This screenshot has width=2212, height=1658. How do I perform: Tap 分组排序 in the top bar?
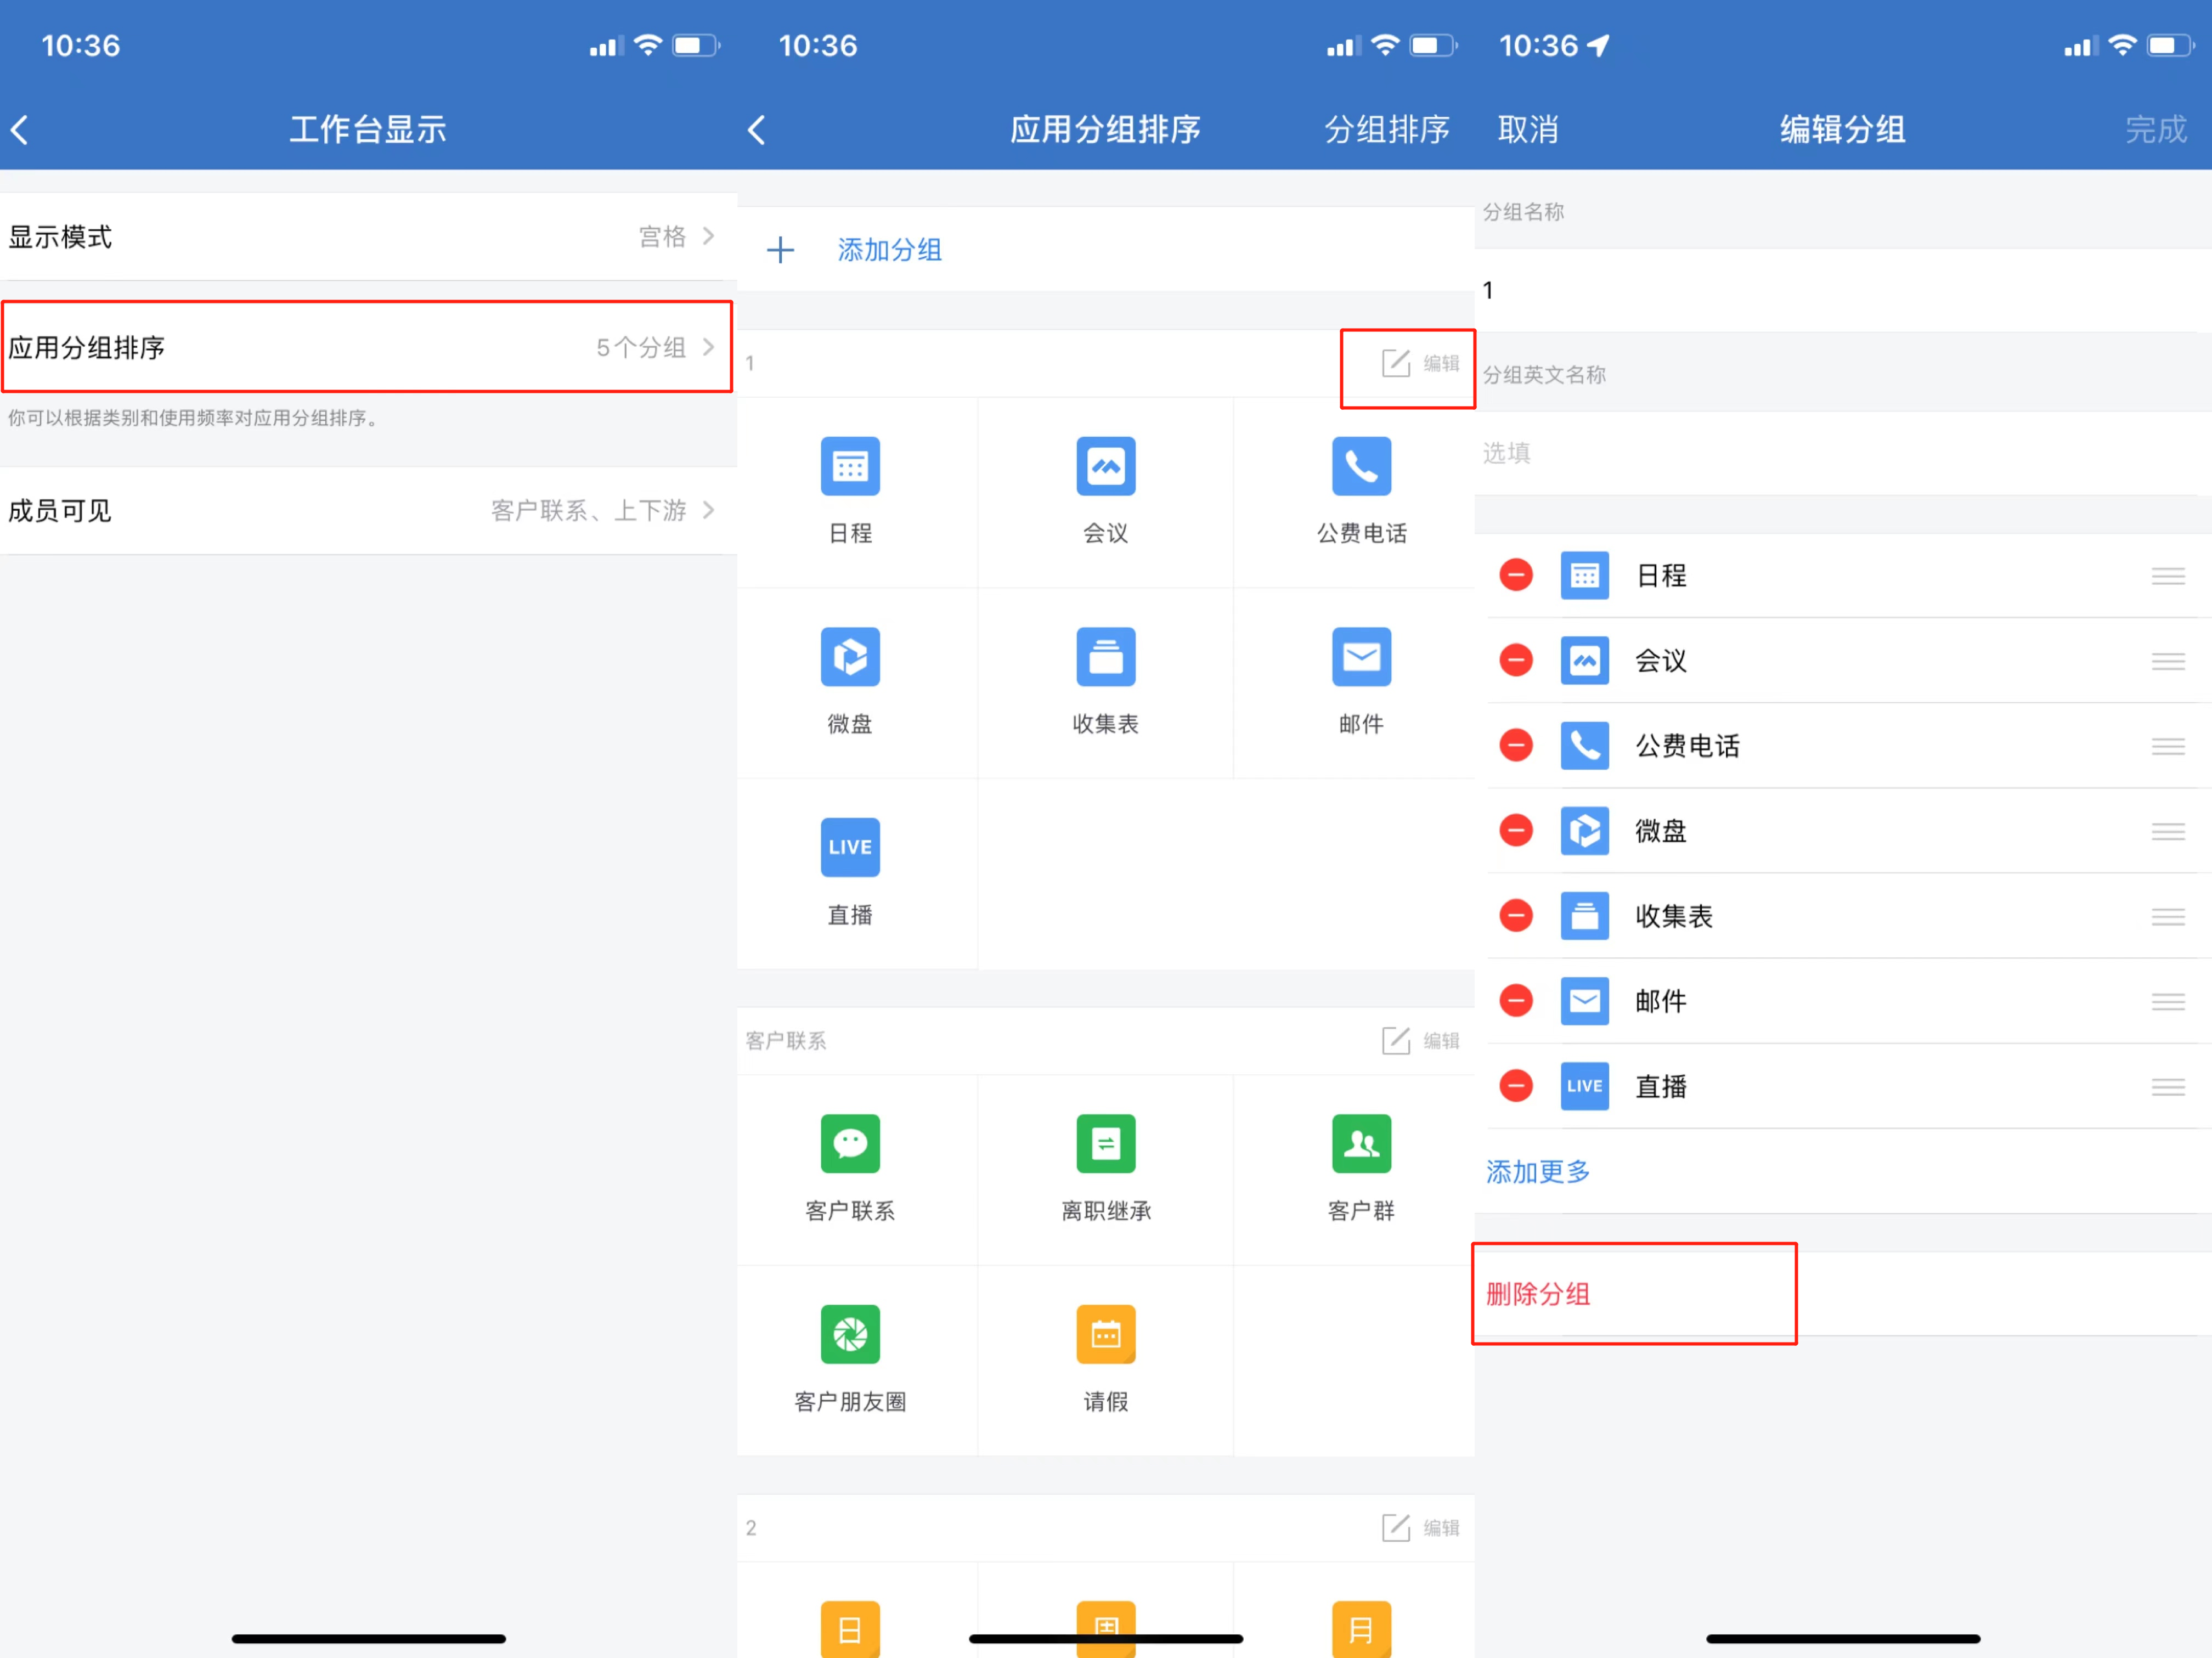(1386, 129)
